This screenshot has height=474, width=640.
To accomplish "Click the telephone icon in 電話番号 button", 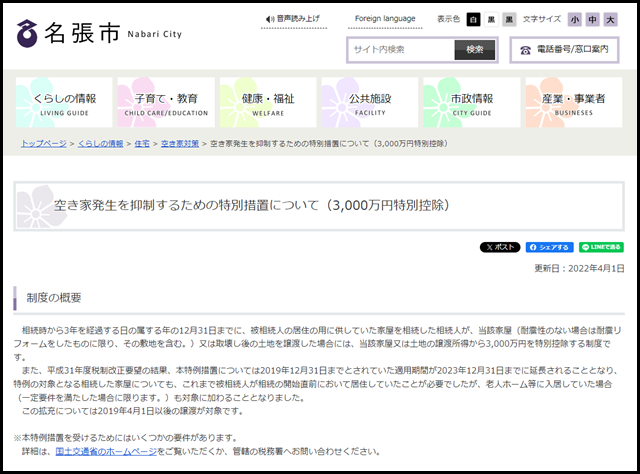I will click(525, 50).
